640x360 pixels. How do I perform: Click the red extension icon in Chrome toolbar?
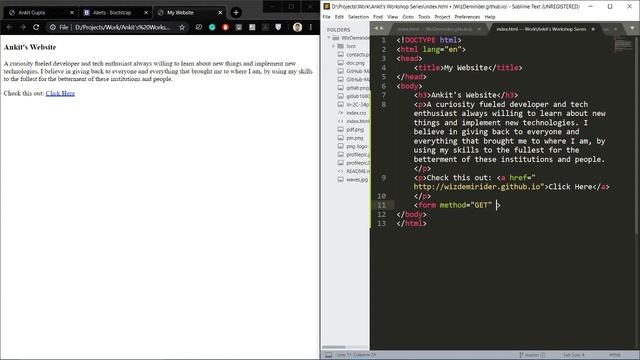[225, 27]
